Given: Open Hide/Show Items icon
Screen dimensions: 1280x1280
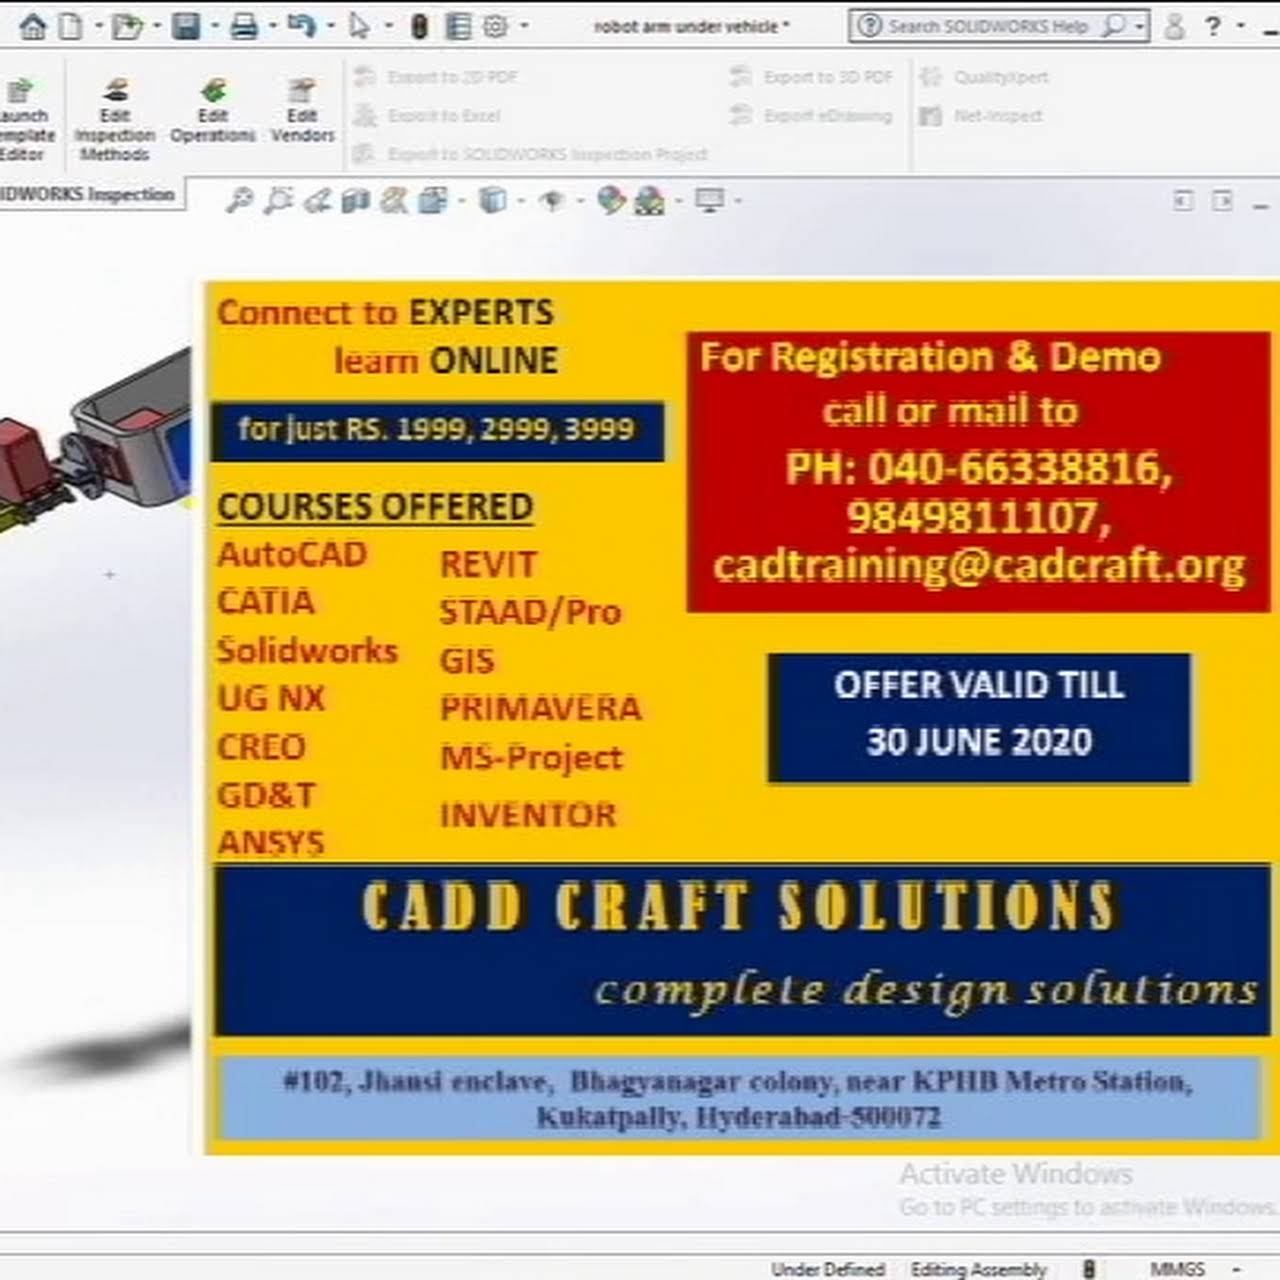Looking at the screenshot, I should point(551,202).
